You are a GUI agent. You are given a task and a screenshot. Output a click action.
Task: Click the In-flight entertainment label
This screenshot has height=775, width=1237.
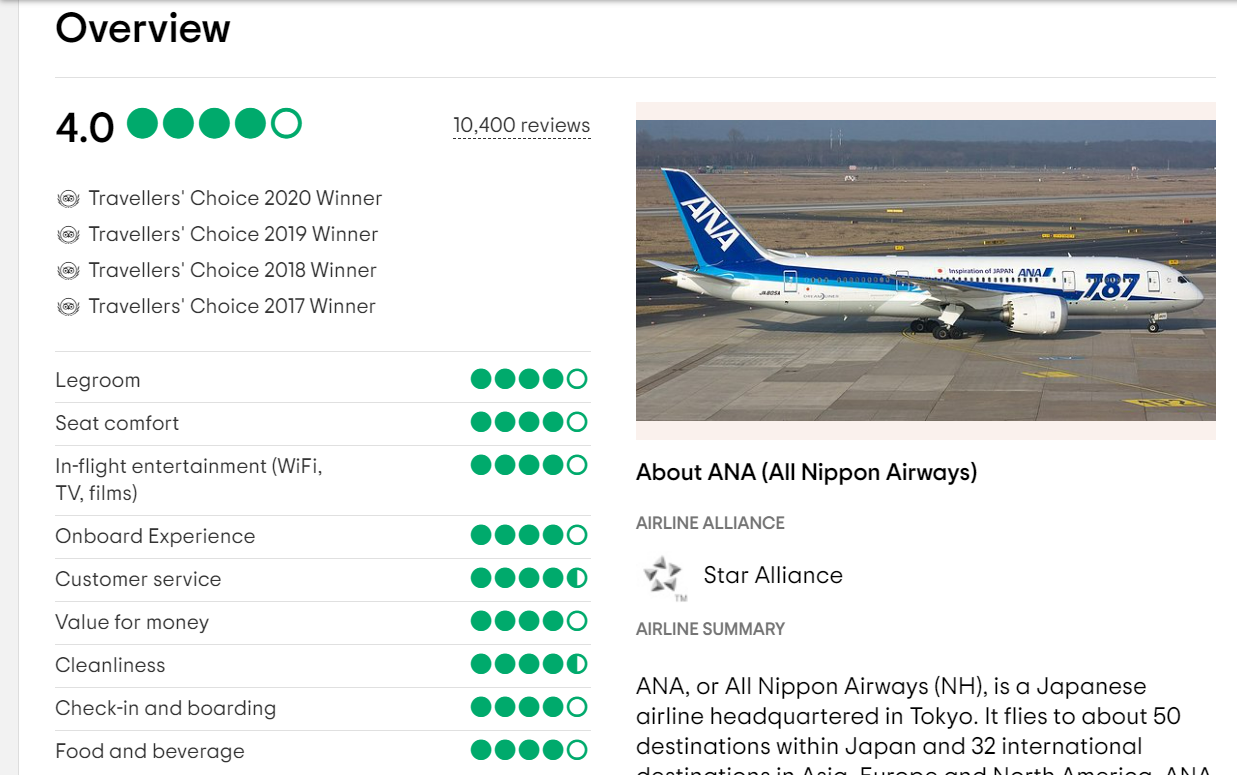point(189,479)
